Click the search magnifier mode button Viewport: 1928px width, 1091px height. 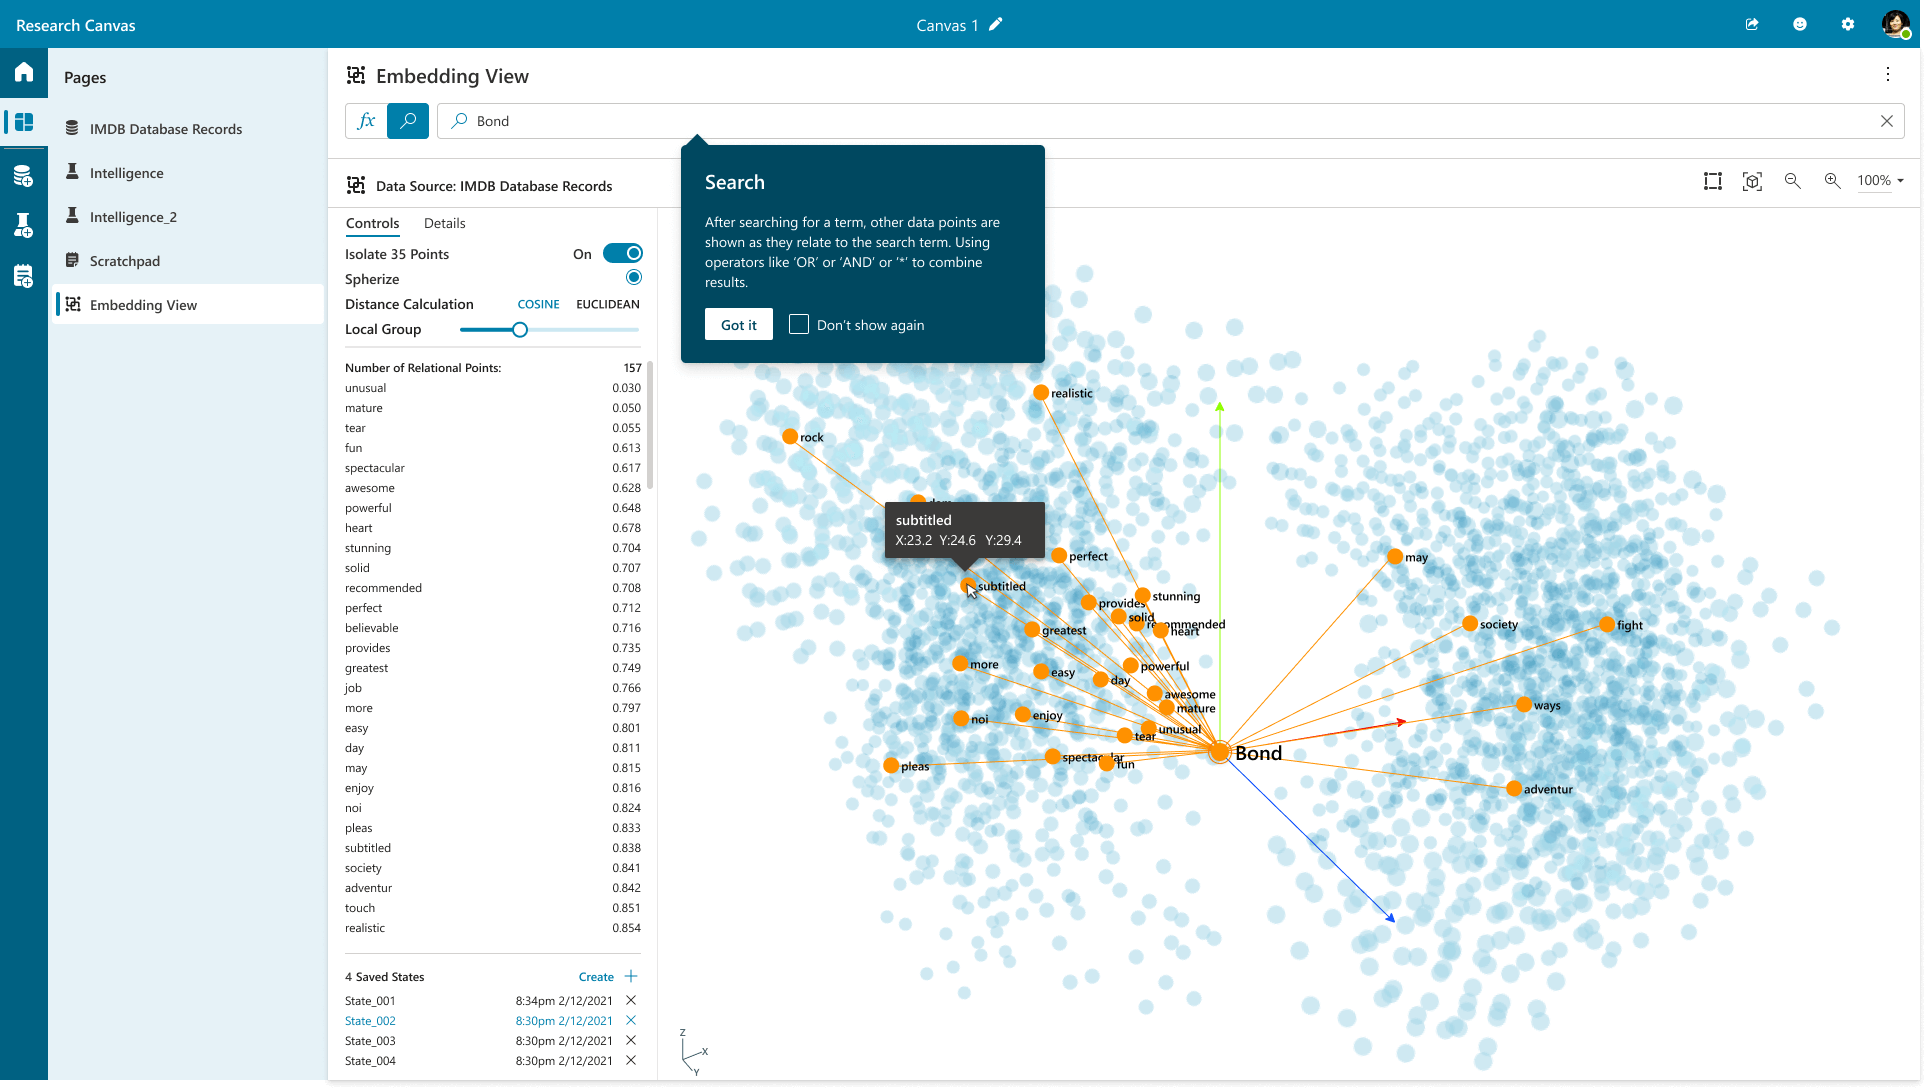(x=408, y=121)
